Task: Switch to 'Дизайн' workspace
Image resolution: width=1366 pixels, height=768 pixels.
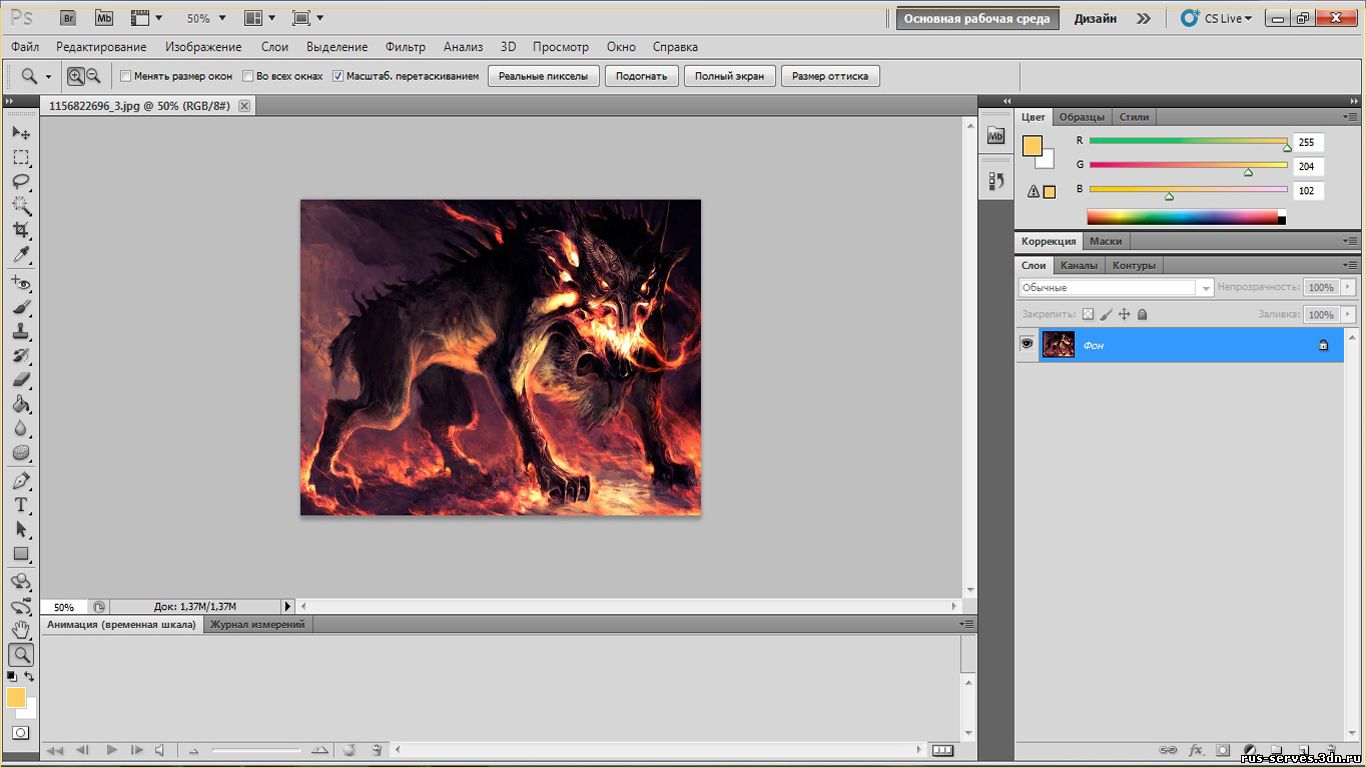Action: pyautogui.click(x=1095, y=18)
